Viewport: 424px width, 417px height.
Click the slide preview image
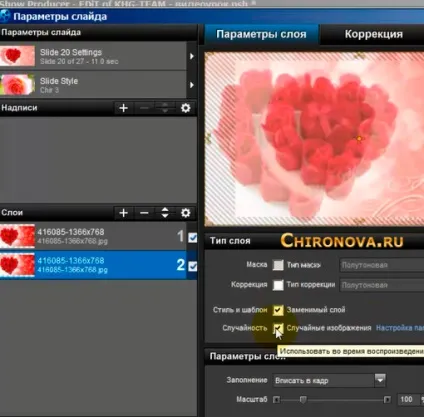(314, 139)
